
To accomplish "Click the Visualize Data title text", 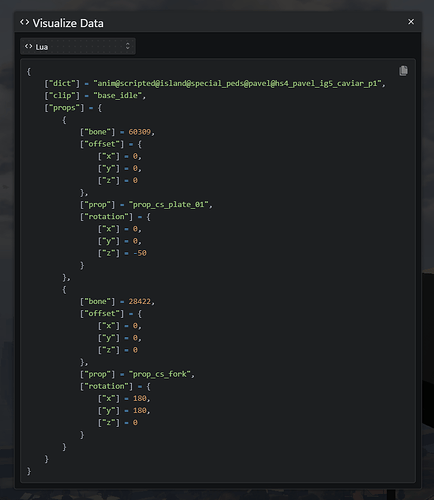I will [x=68, y=23].
